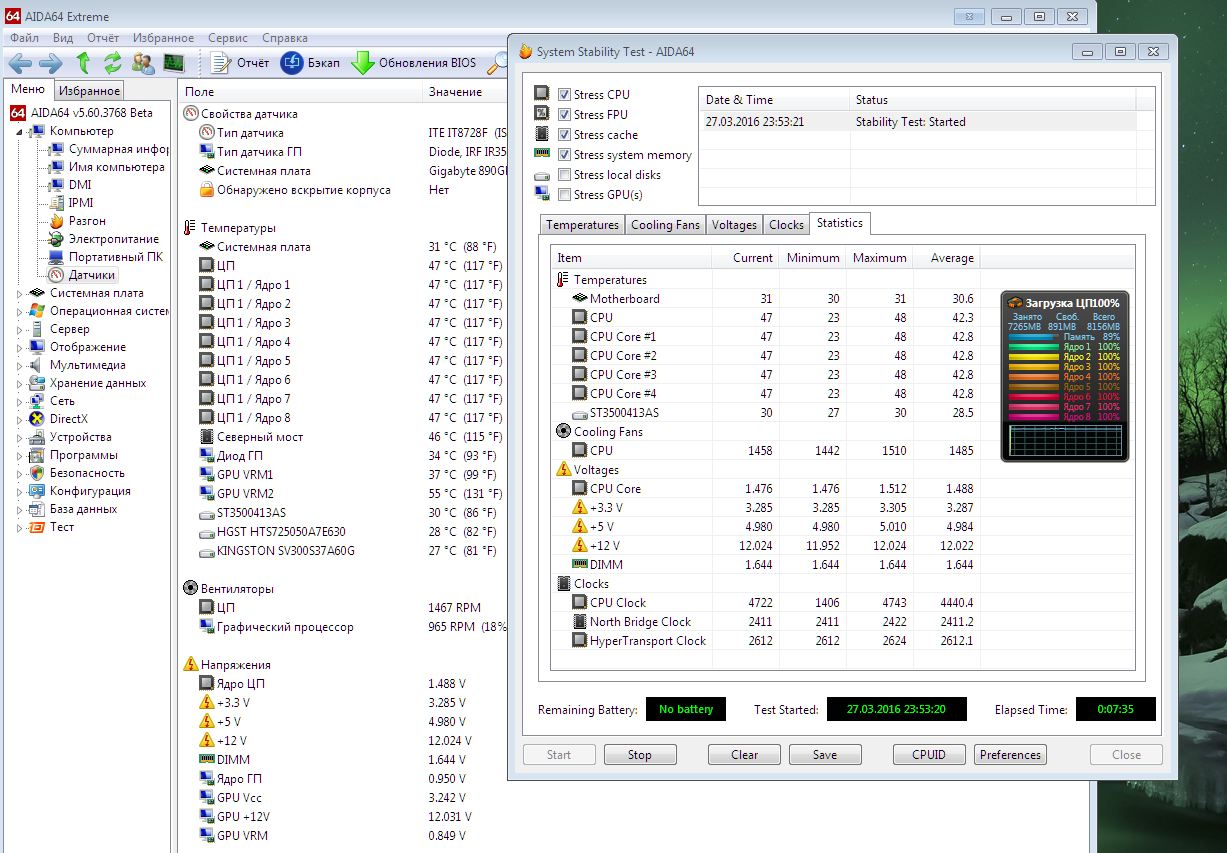Image resolution: width=1227 pixels, height=853 pixels.
Task: Enable the Stress GPU(s) checkbox
Action: [564, 194]
